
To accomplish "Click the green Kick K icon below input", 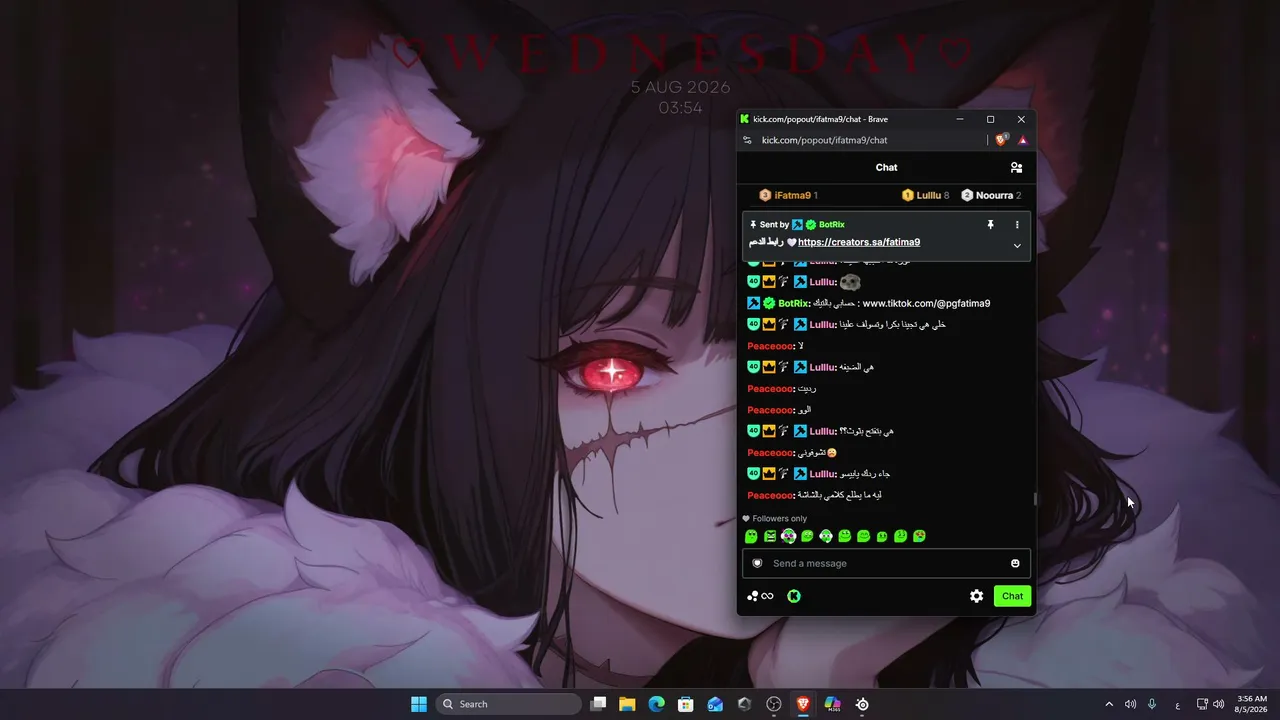I will click(x=794, y=596).
